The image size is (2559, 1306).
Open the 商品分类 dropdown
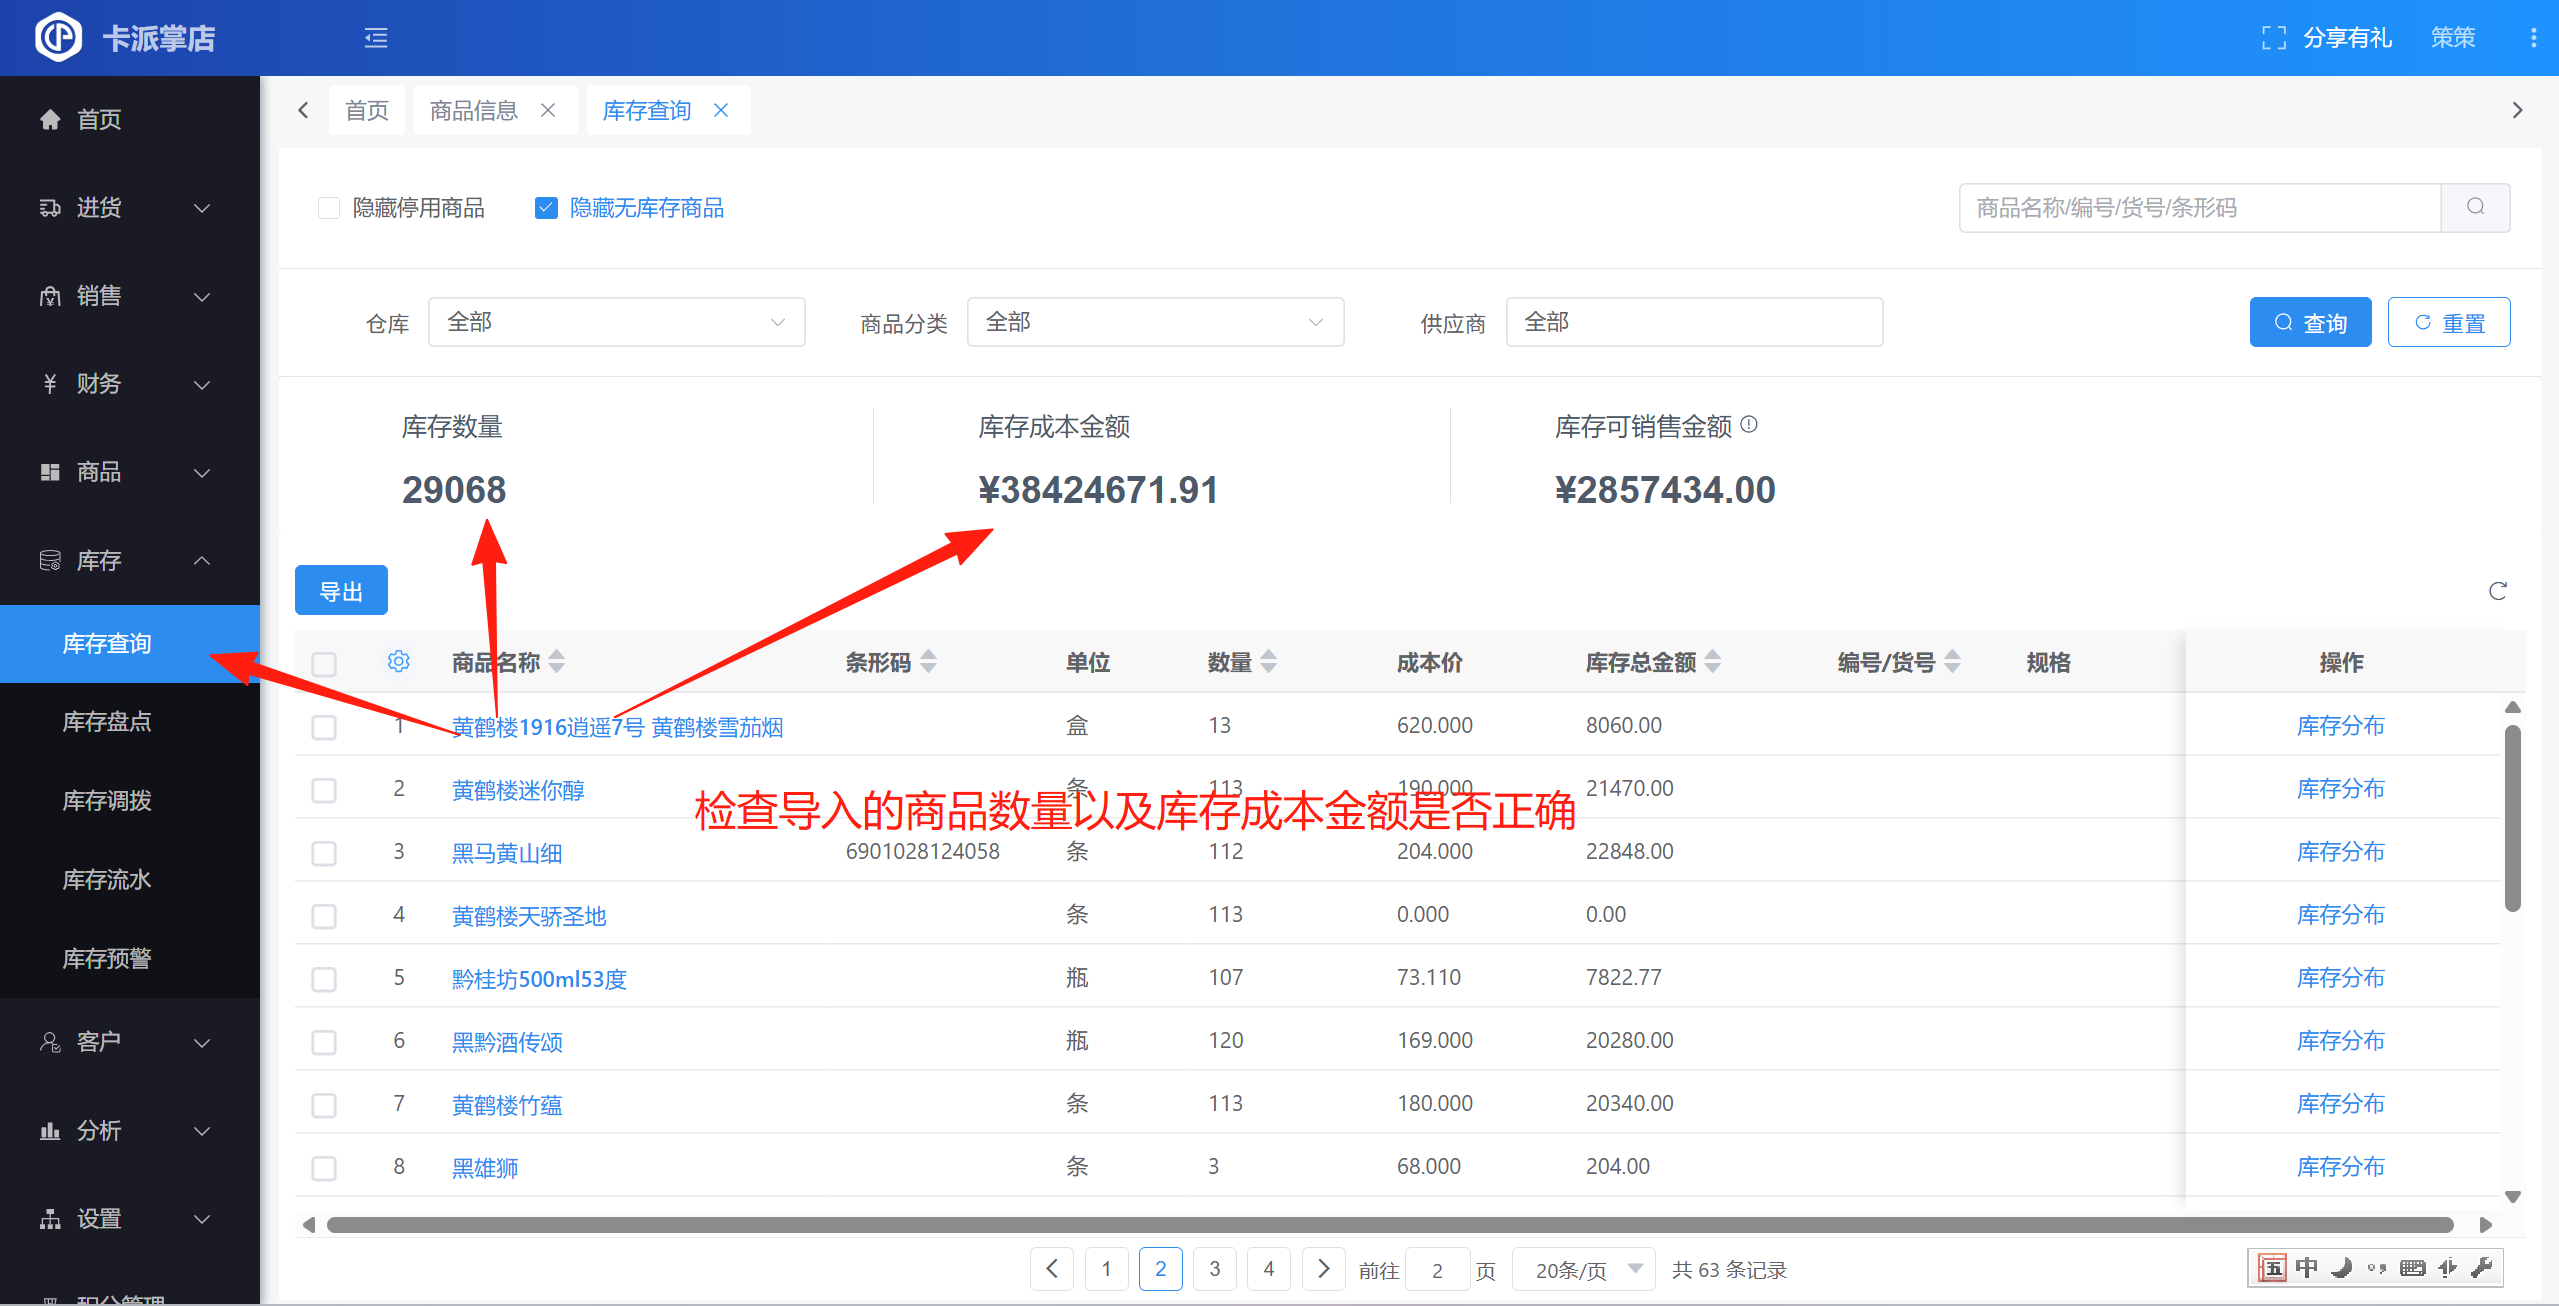click(x=1154, y=322)
